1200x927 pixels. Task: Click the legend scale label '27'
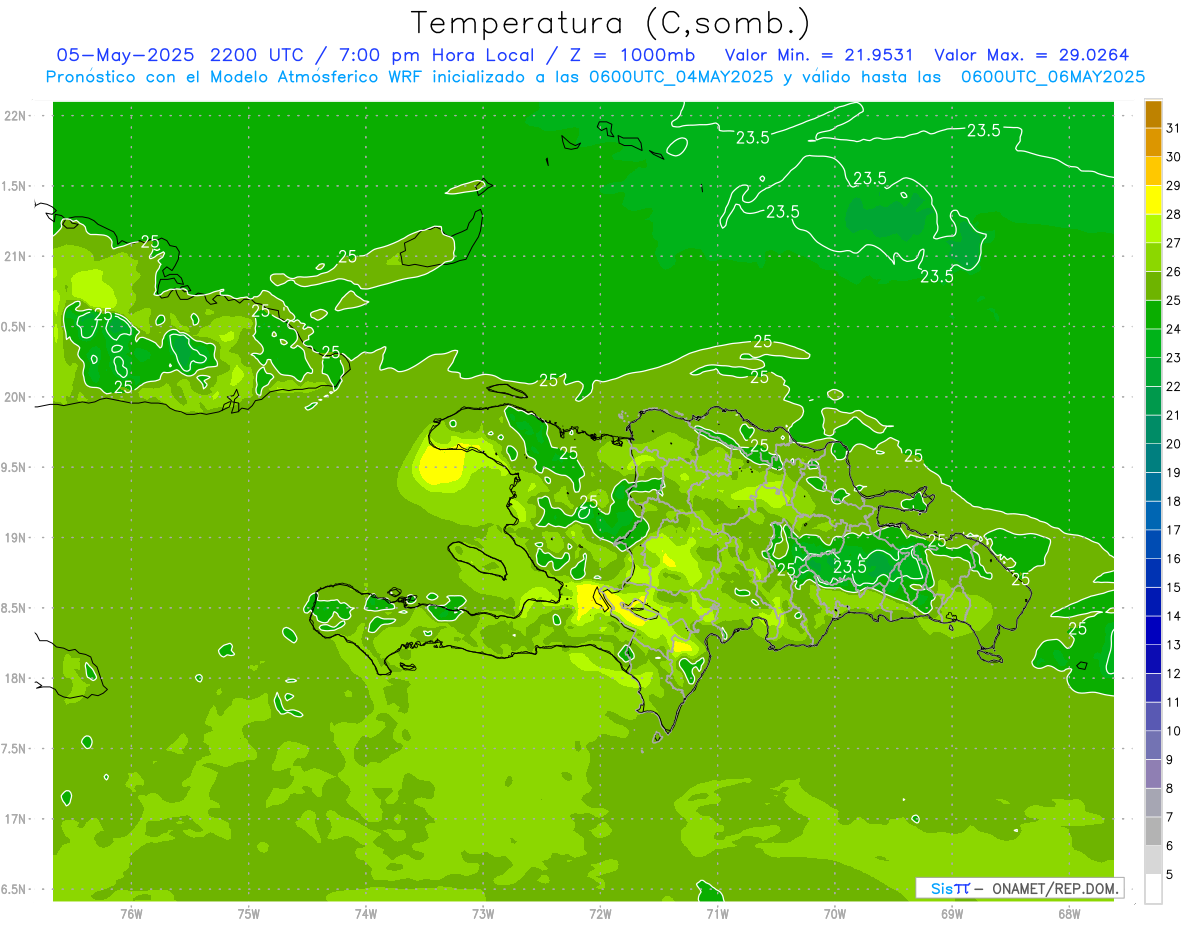[1173, 243]
